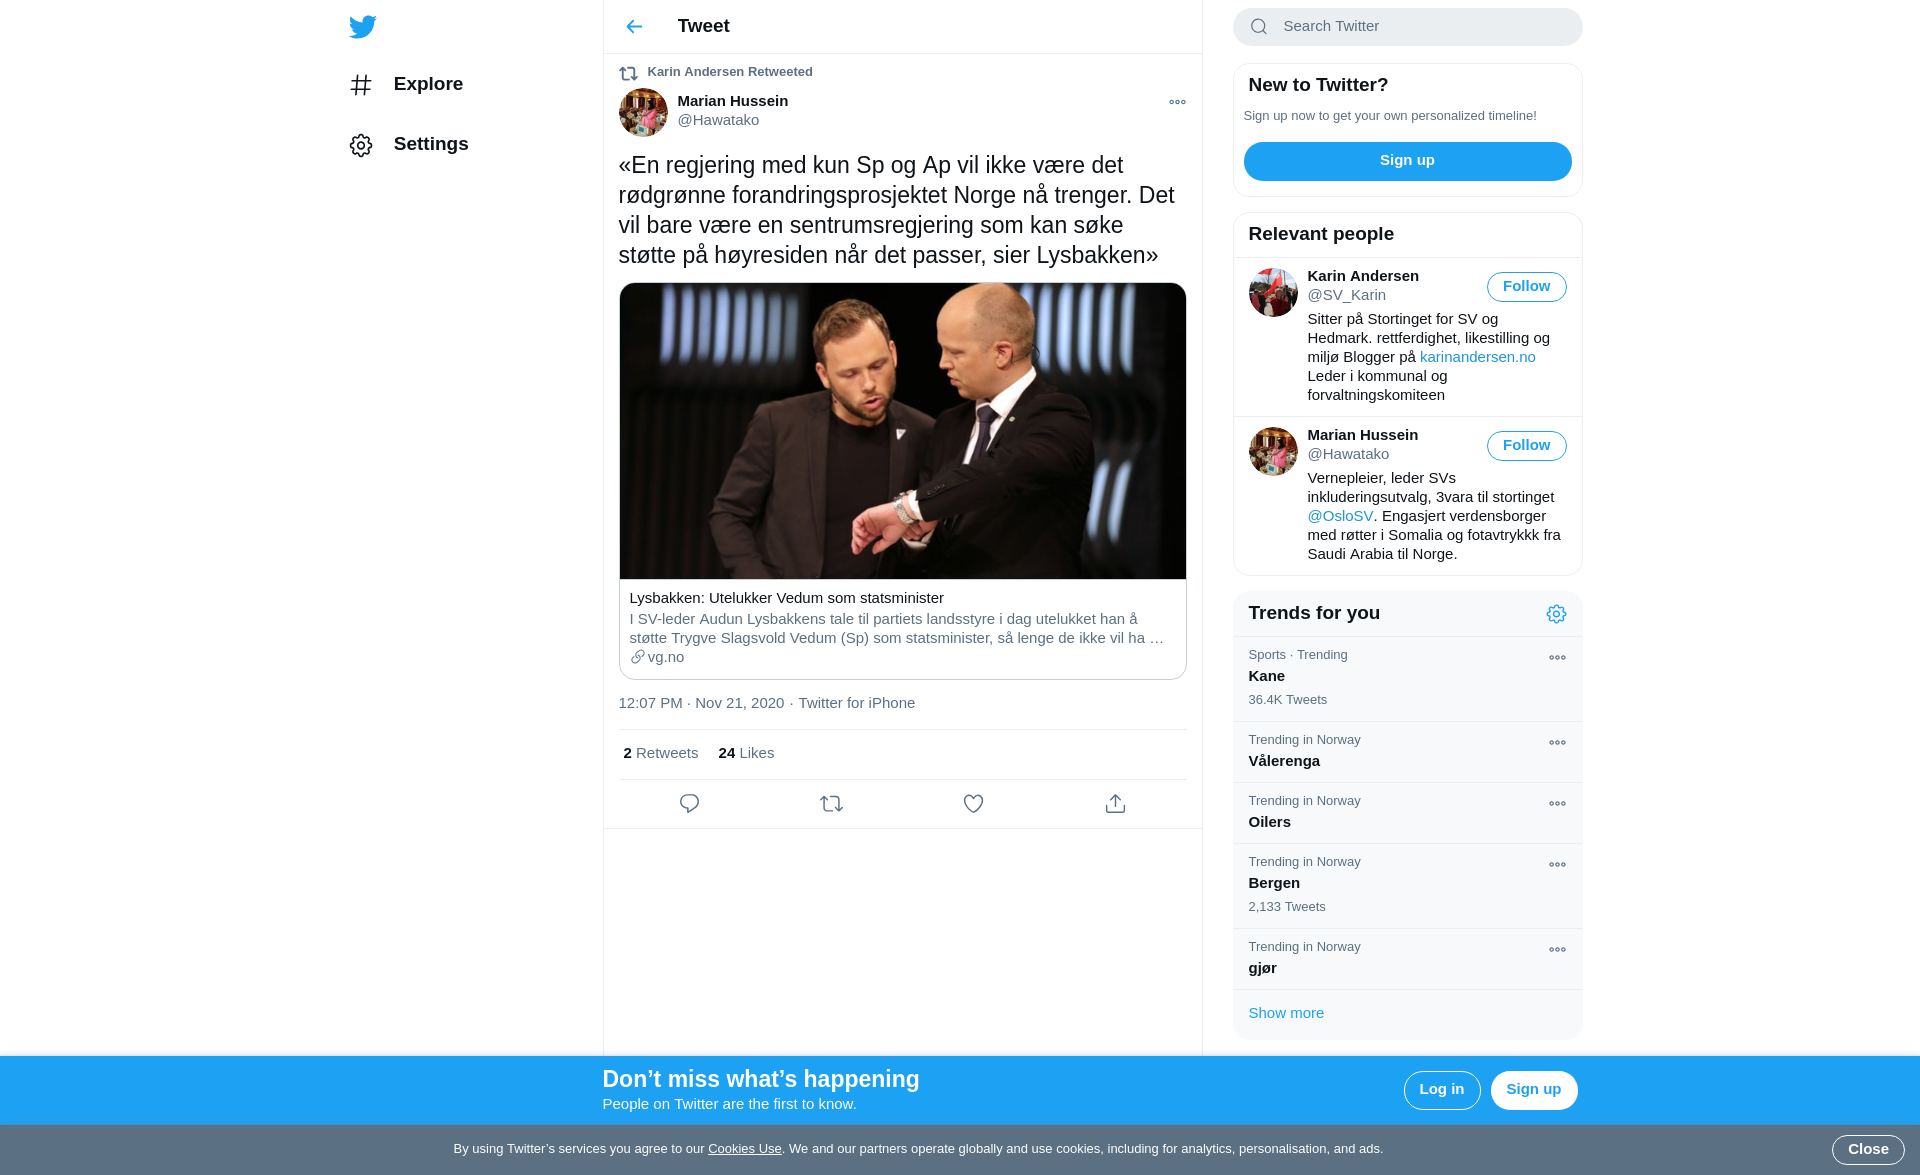Follow Marian Hussein in Relevant people
The width and height of the screenshot is (1920, 1175).
pos(1526,446)
